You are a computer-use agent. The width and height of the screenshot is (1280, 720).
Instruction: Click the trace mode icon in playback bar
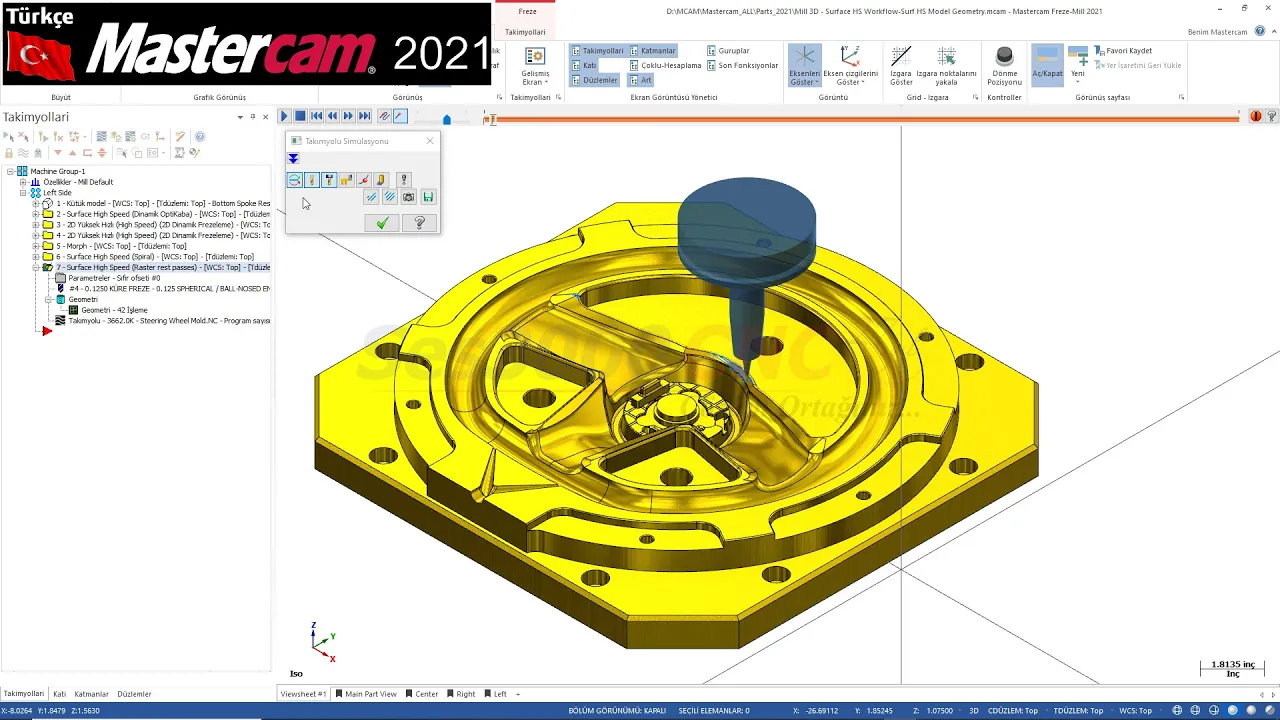coord(384,117)
